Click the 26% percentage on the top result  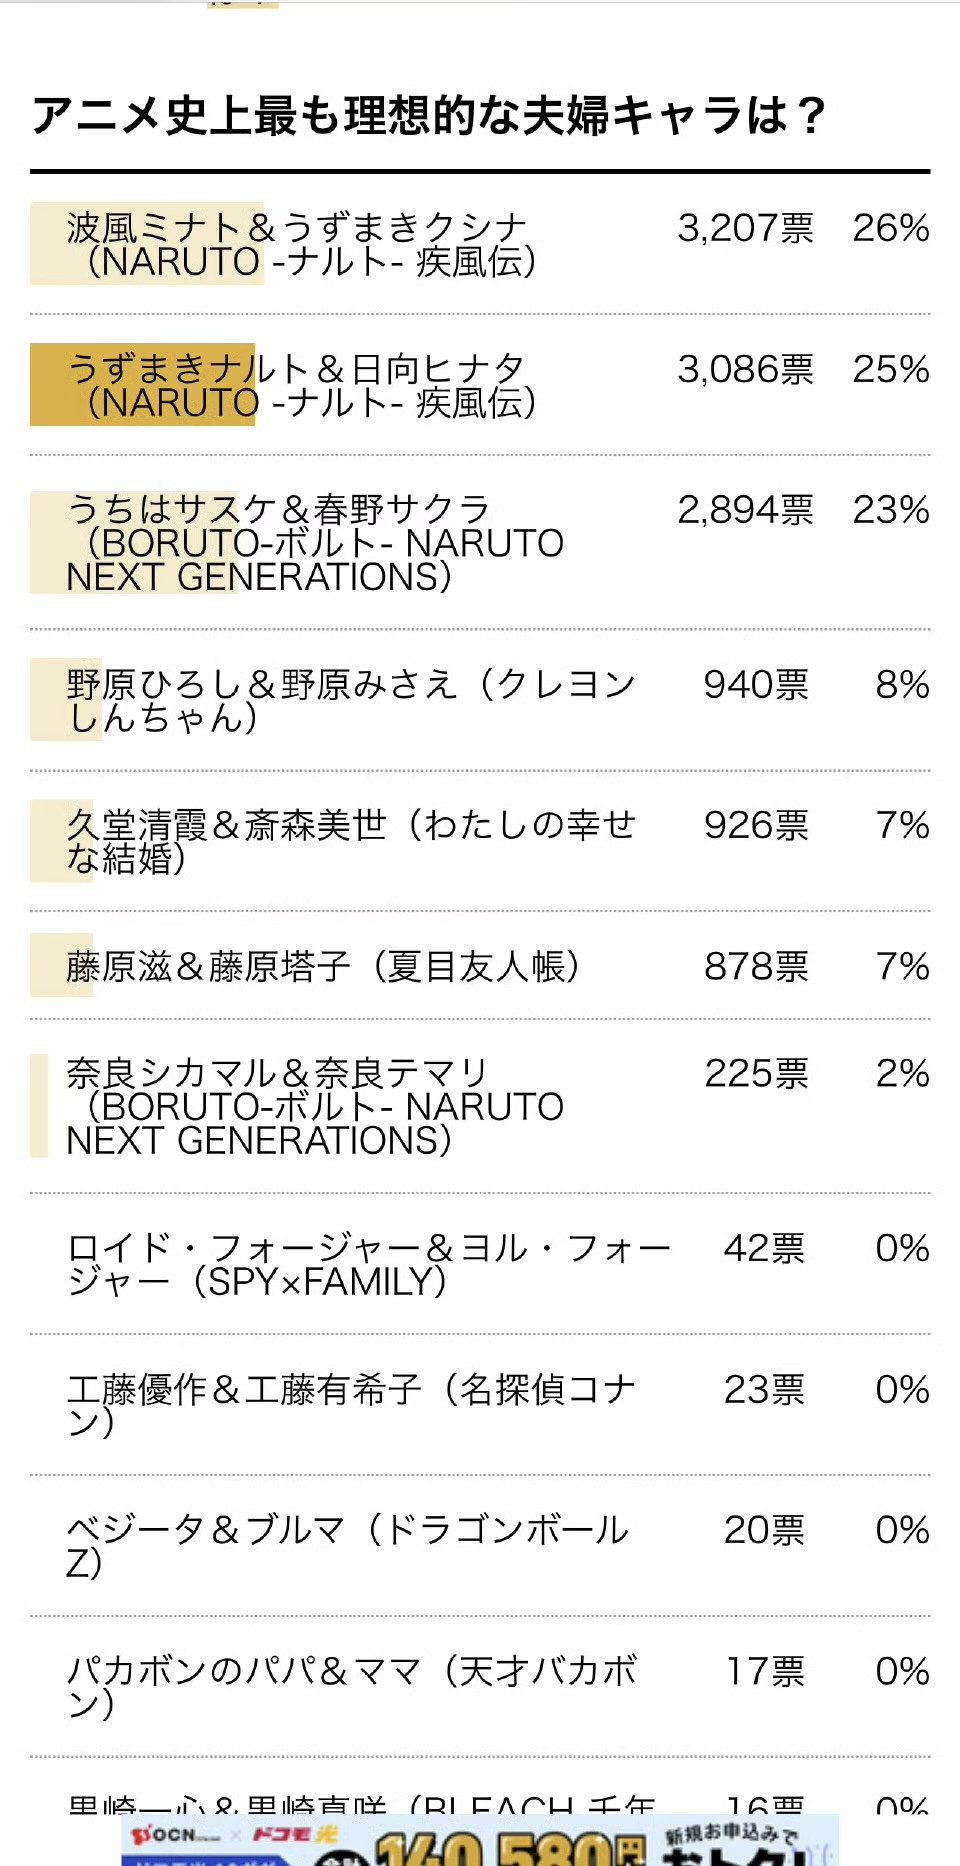click(x=890, y=228)
